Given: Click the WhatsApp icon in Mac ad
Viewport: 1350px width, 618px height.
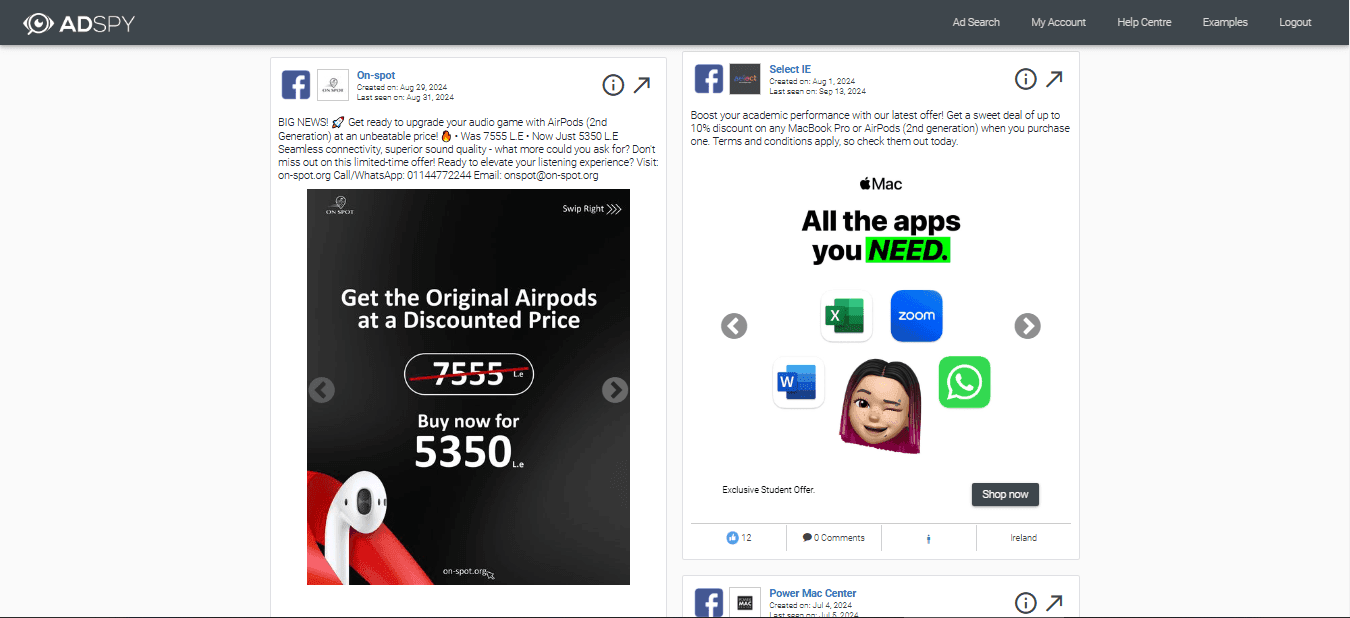Looking at the screenshot, I should pyautogui.click(x=964, y=382).
